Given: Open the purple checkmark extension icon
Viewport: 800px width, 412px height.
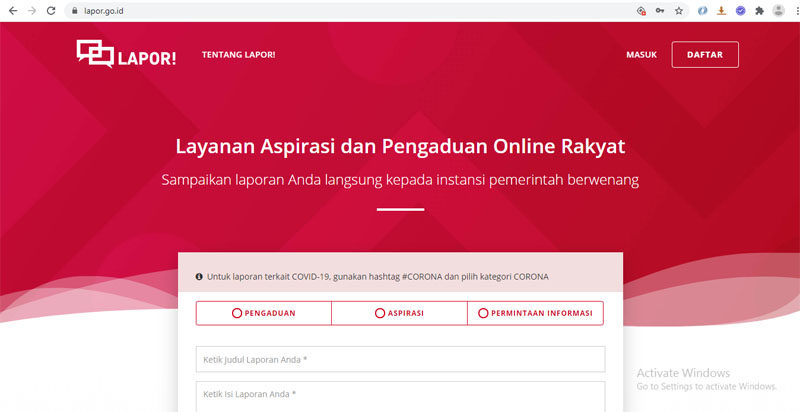Looking at the screenshot, I should coord(740,11).
